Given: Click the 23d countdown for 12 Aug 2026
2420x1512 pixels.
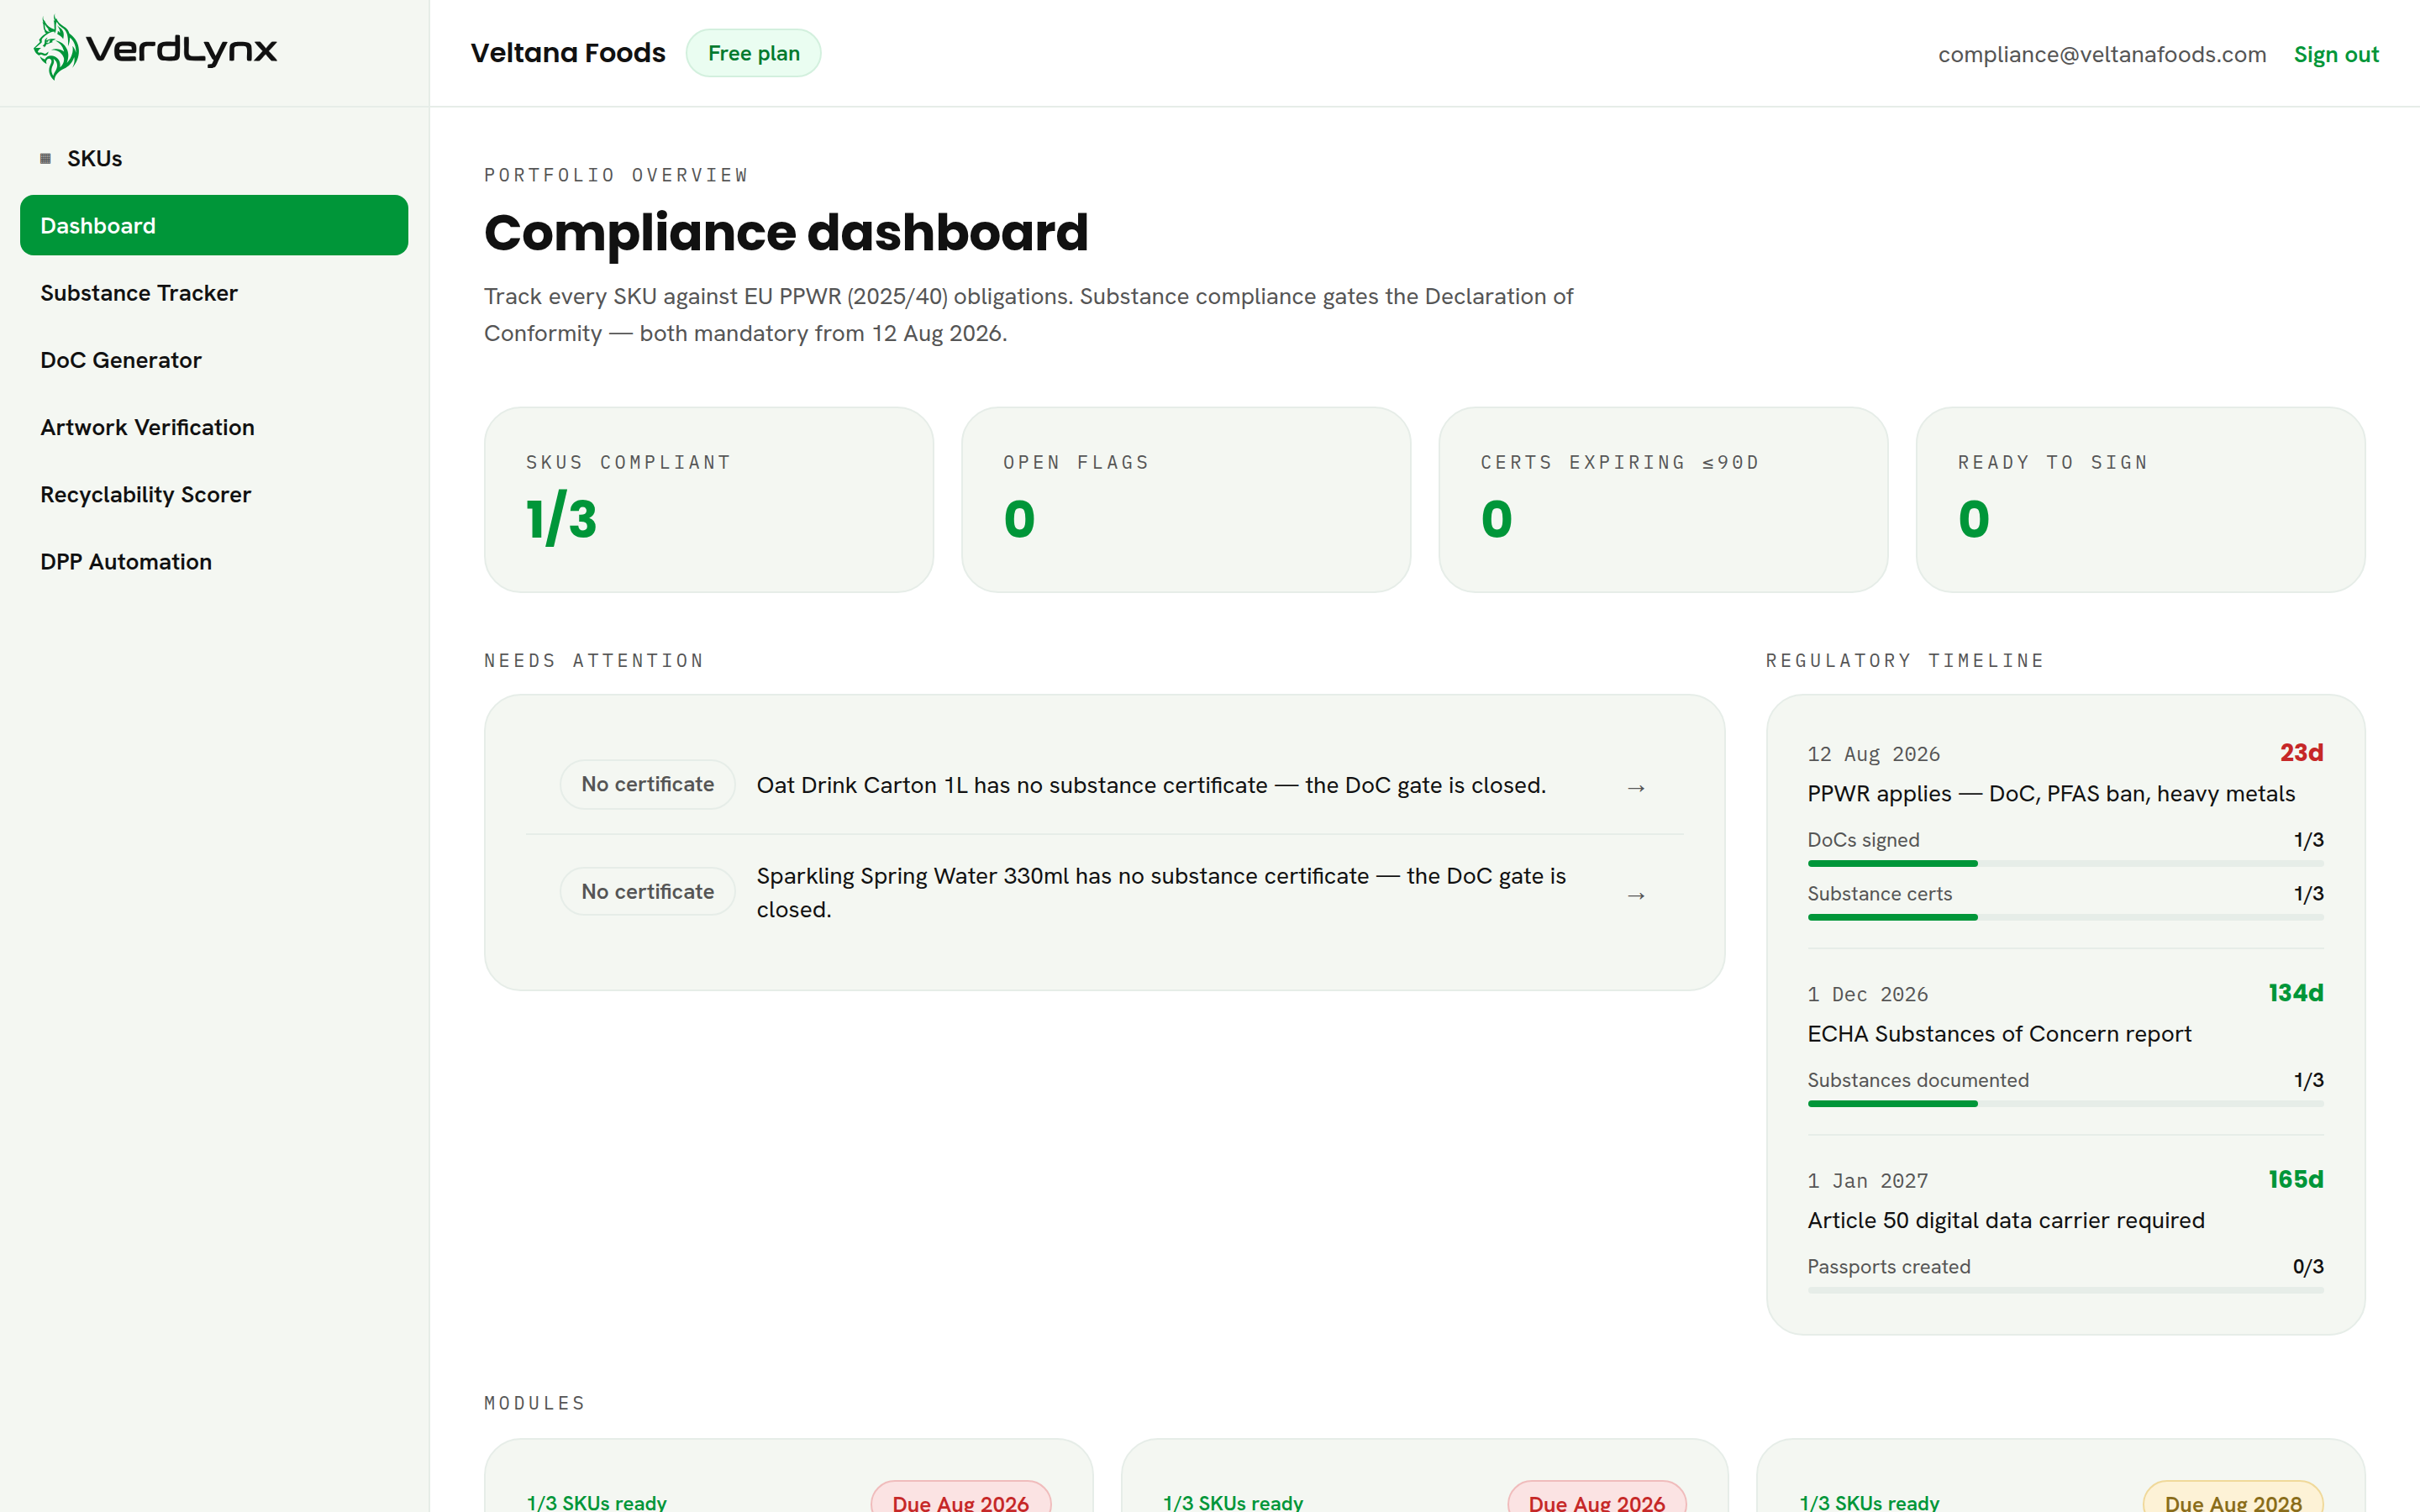Looking at the screenshot, I should click(x=2301, y=752).
